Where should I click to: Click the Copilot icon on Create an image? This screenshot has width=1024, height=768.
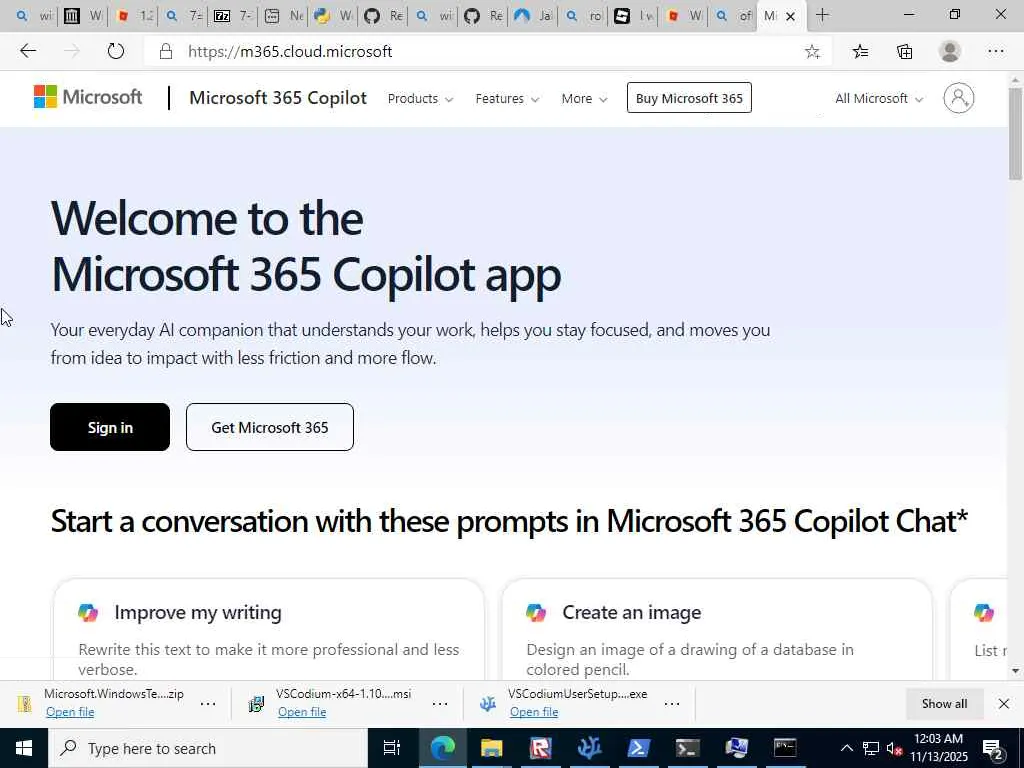pyautogui.click(x=536, y=613)
